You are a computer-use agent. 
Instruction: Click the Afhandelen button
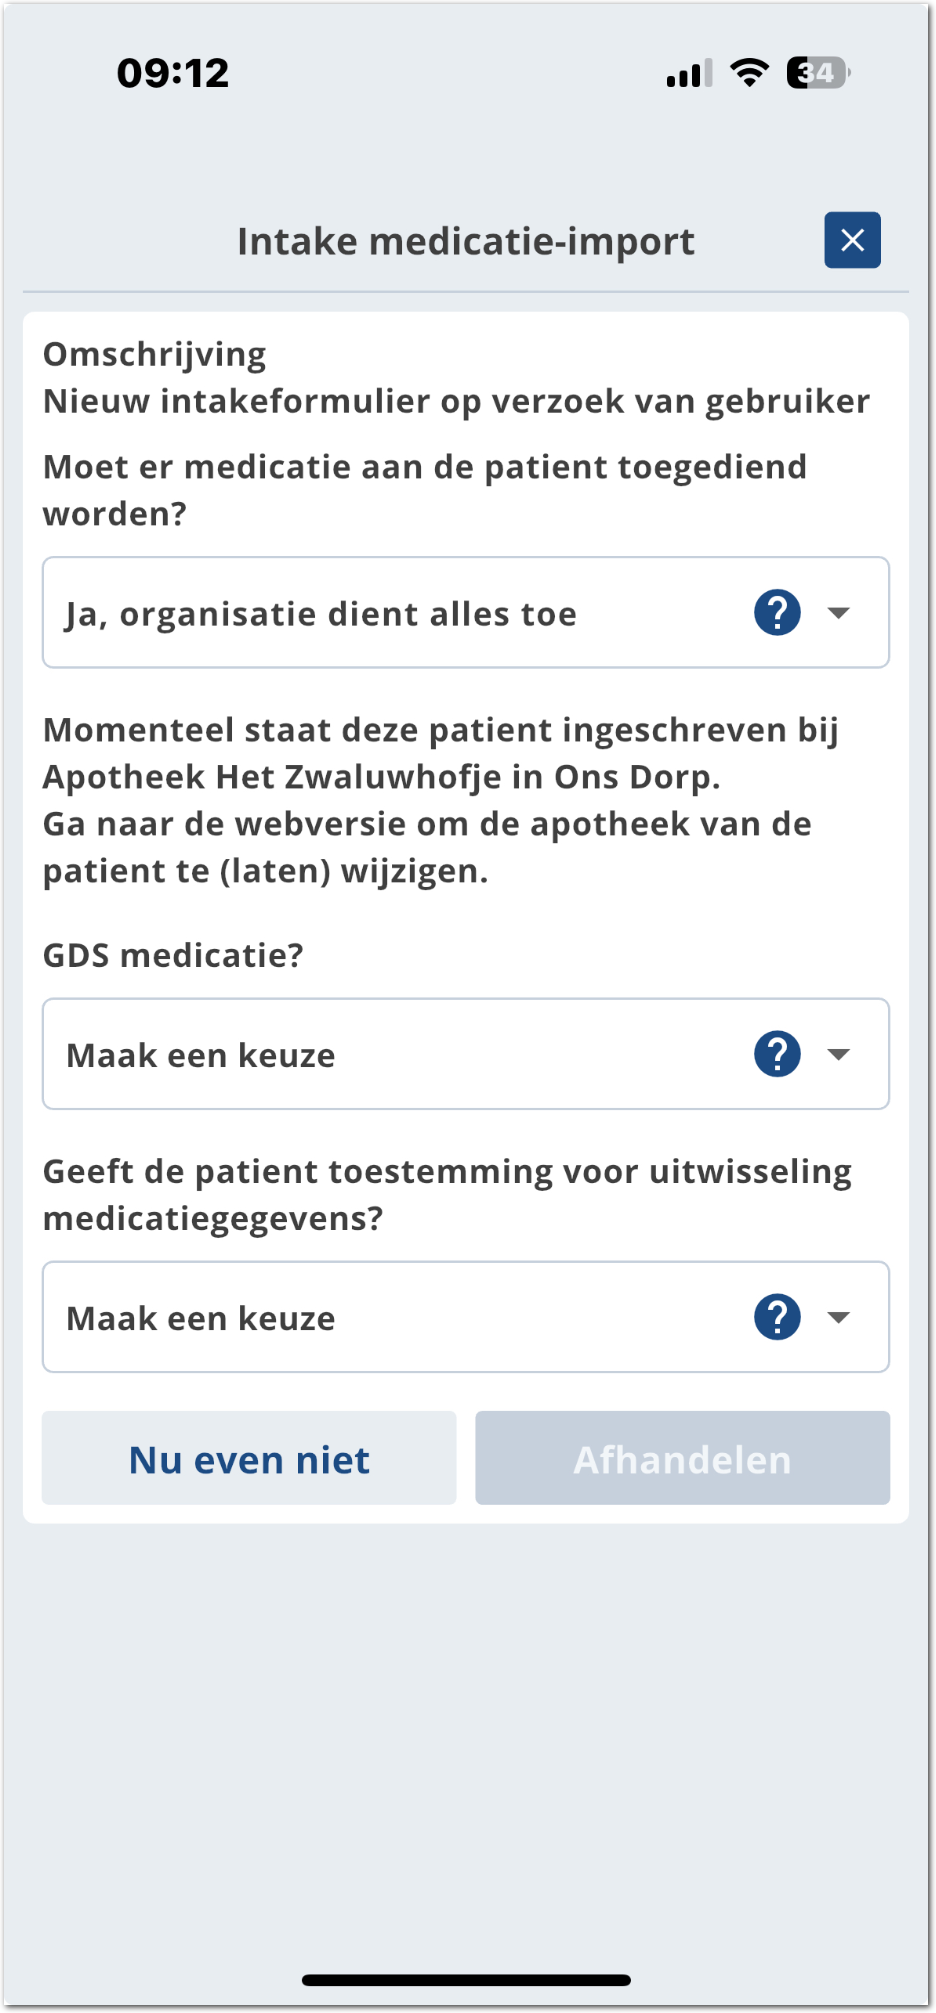pyautogui.click(x=682, y=1459)
